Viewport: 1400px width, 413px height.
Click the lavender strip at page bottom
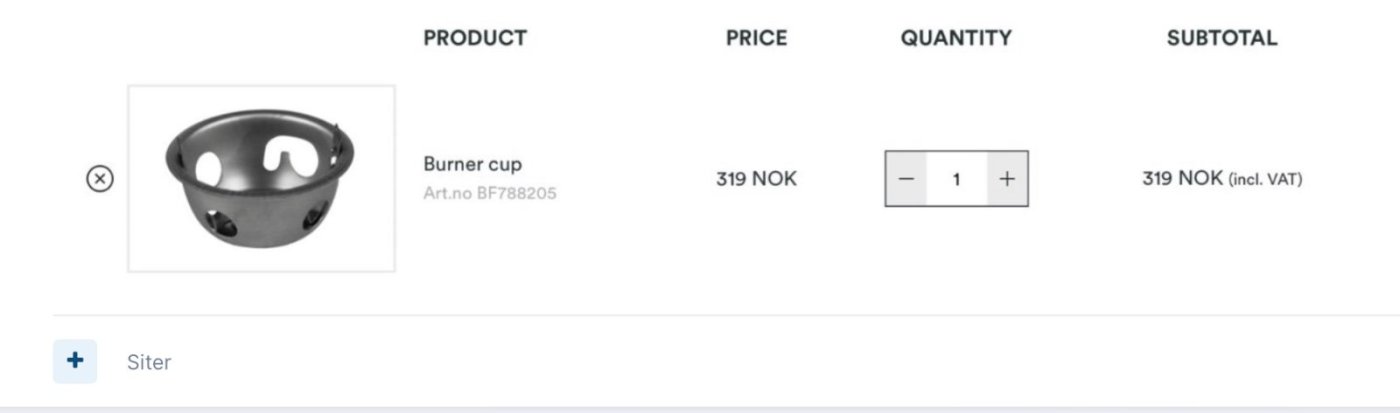click(700, 409)
